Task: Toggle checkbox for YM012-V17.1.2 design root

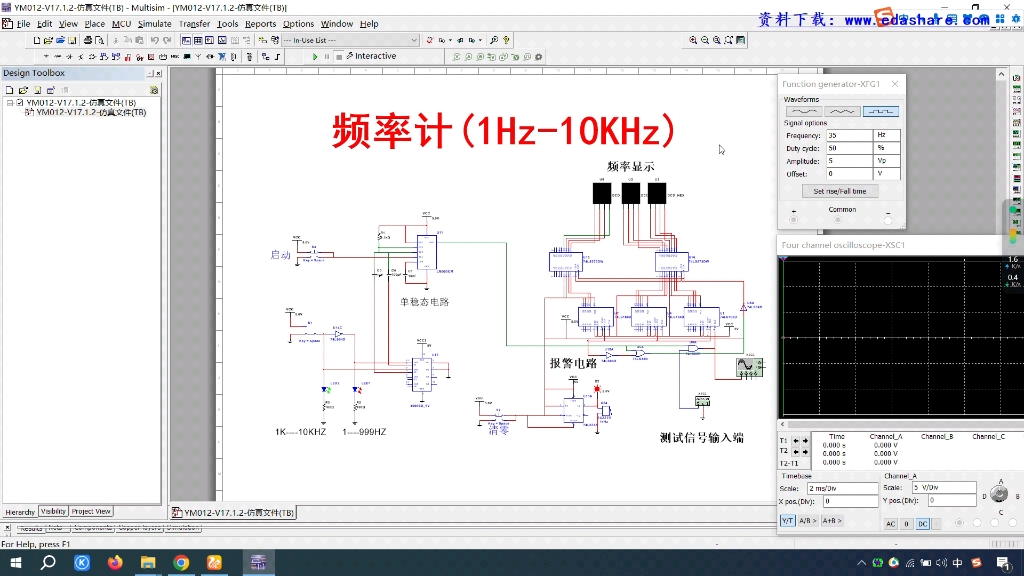Action: pos(20,103)
